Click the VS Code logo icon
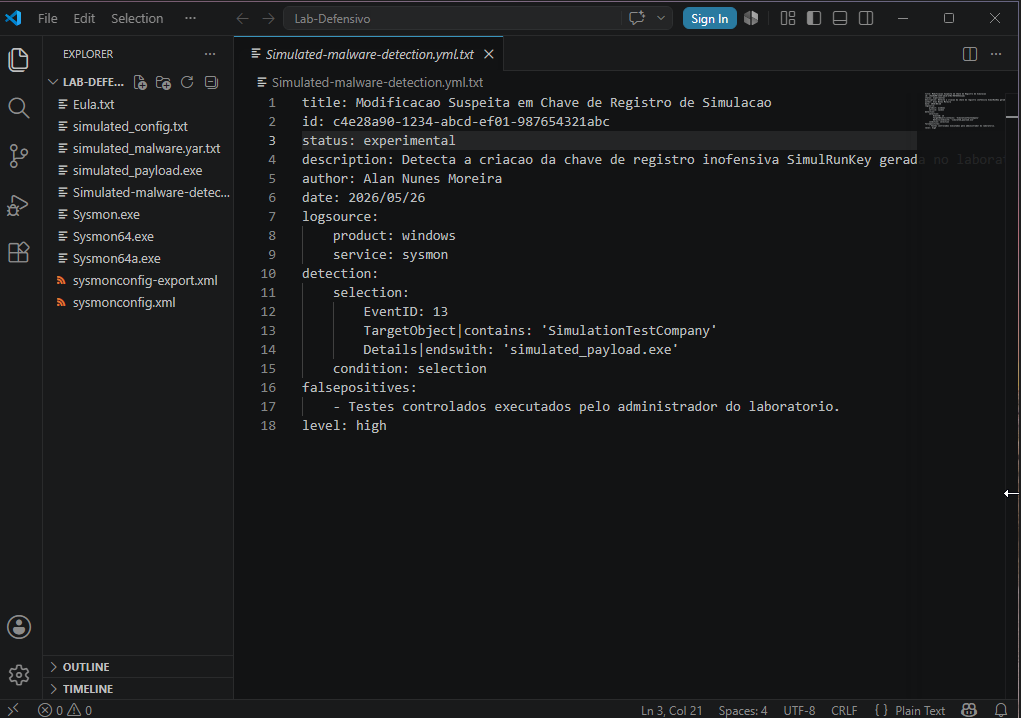Image resolution: width=1021 pixels, height=718 pixels. (13, 18)
